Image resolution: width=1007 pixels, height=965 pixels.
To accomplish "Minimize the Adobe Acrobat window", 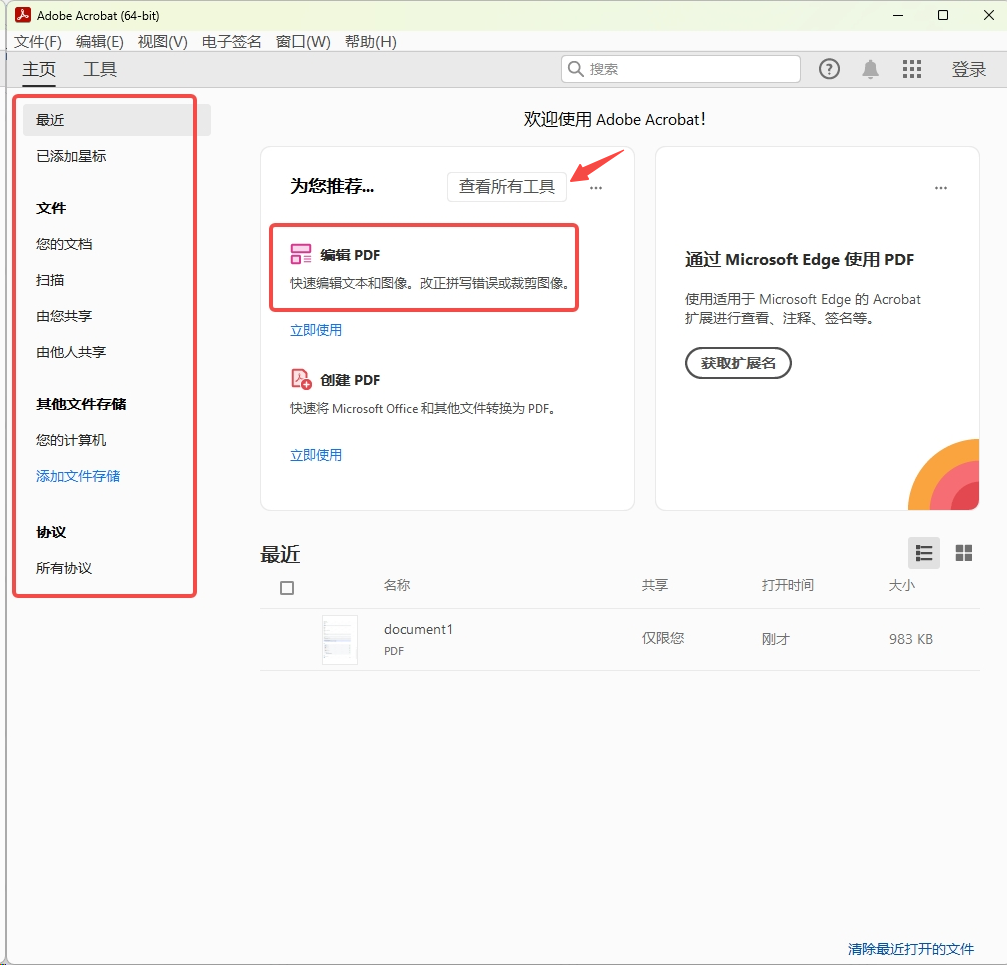I will point(898,15).
